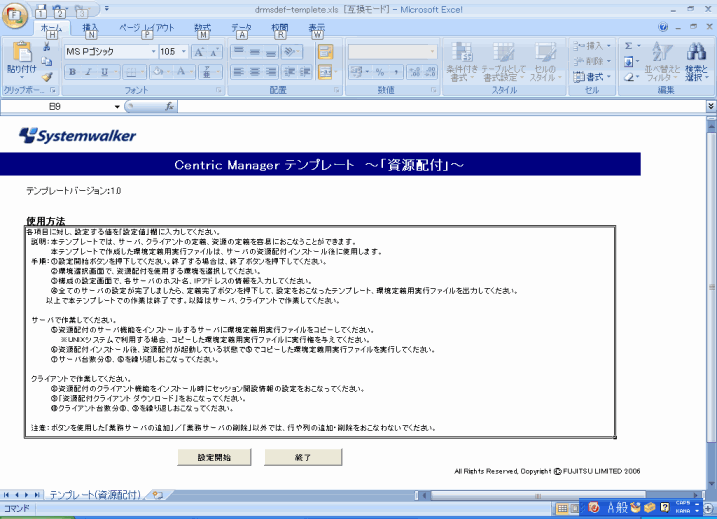
Task: Open 並べ替えとフィルタ sort and filter
Action: 663,62
